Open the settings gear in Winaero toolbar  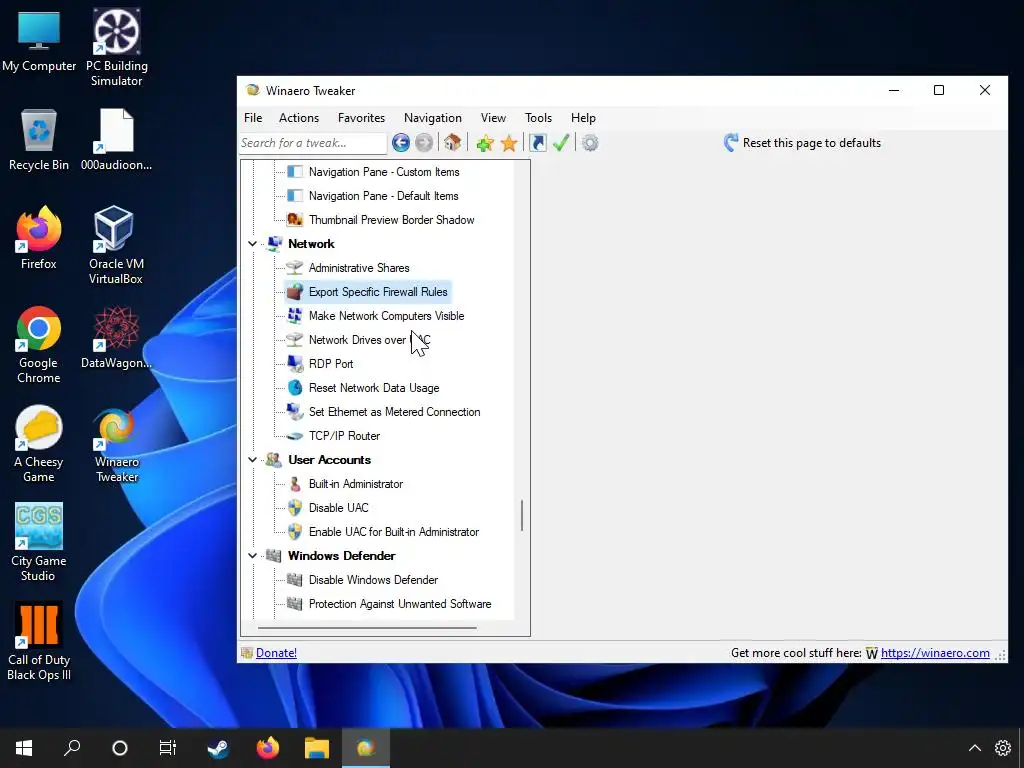590,142
